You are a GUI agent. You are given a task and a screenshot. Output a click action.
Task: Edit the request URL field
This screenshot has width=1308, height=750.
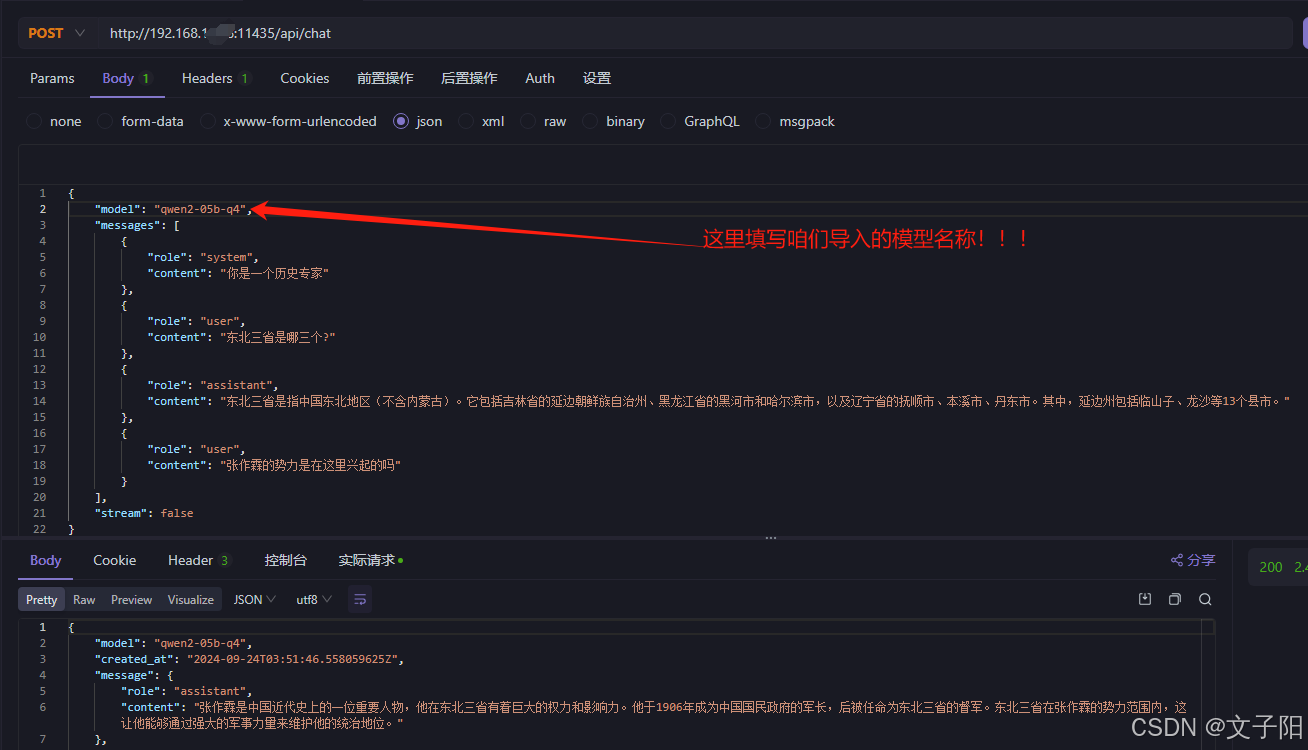tap(695, 33)
